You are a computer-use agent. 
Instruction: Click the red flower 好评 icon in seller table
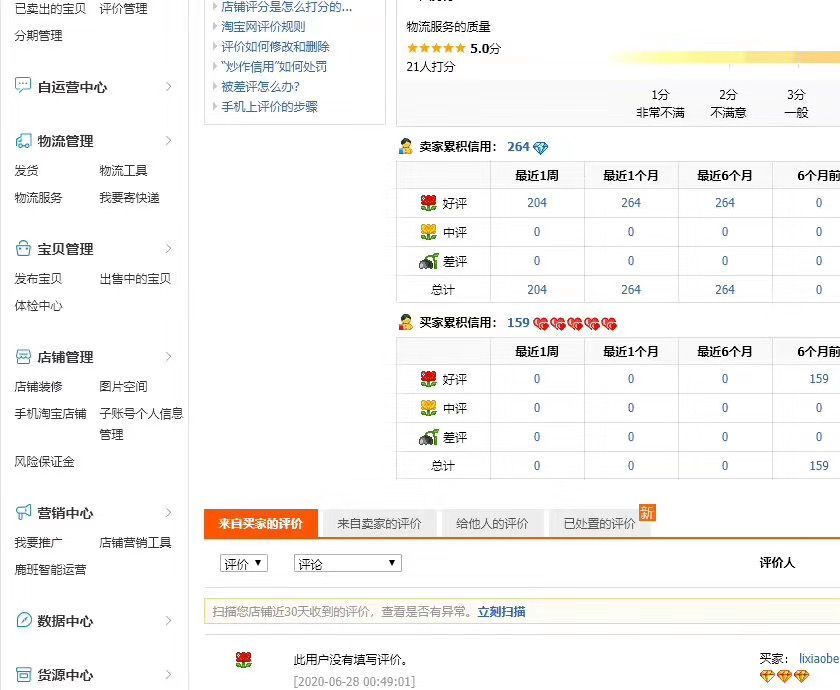[x=429, y=203]
